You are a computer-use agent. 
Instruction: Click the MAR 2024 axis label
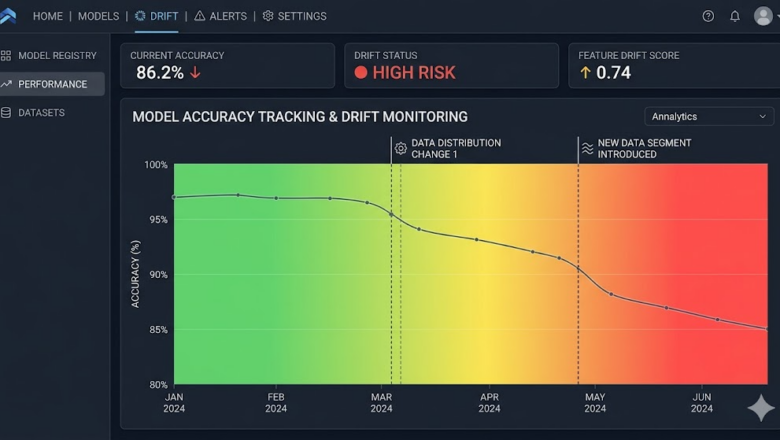coord(382,403)
